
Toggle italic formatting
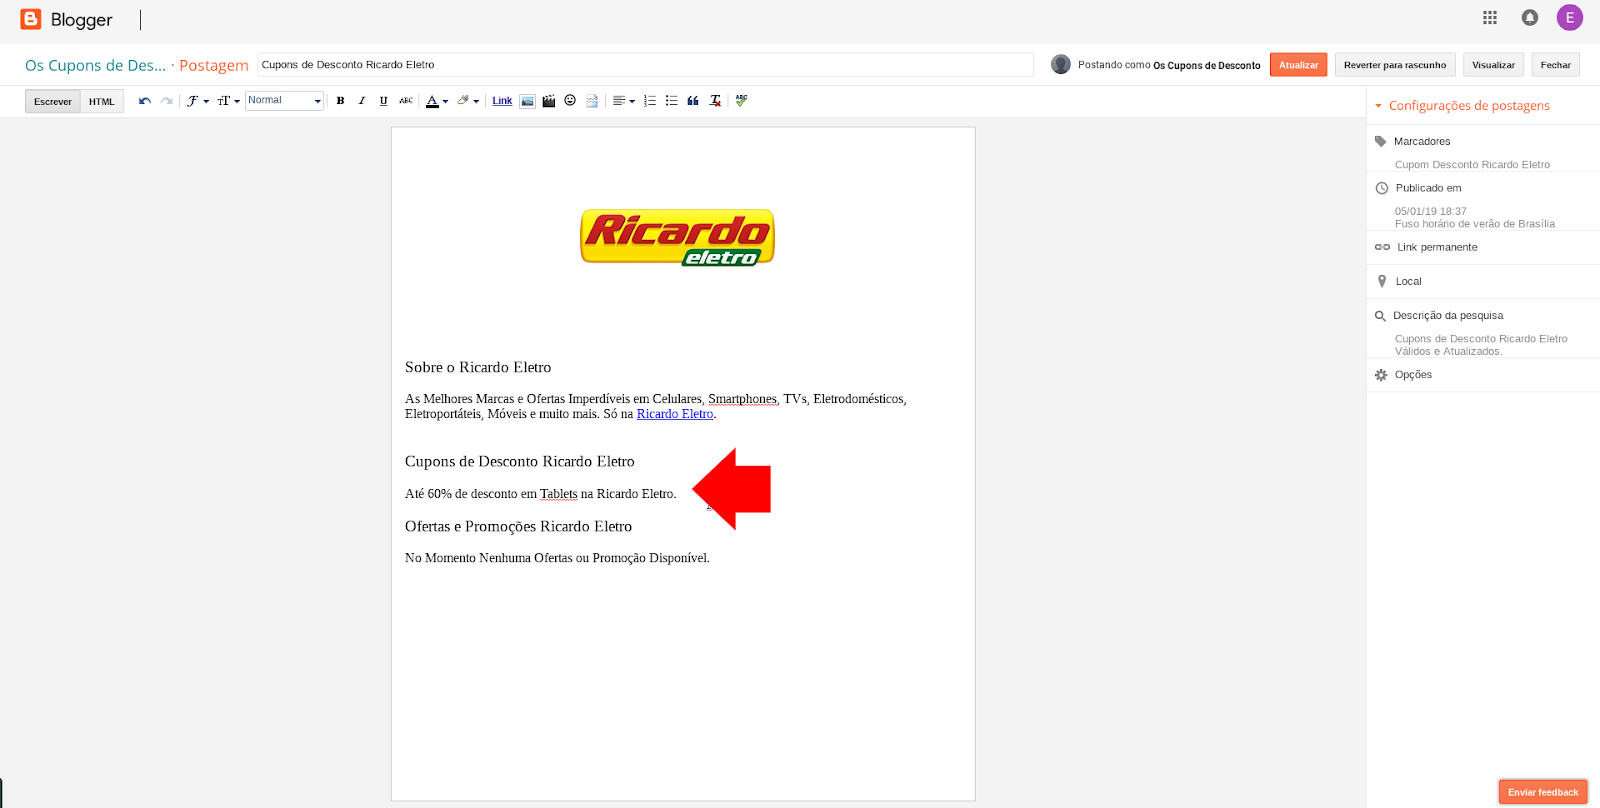click(x=362, y=101)
